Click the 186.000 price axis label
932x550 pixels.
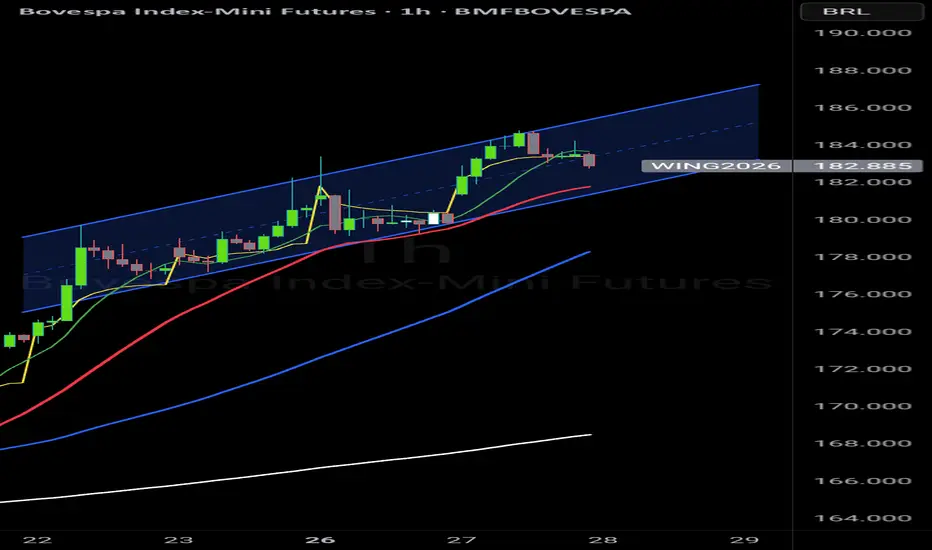click(x=862, y=108)
